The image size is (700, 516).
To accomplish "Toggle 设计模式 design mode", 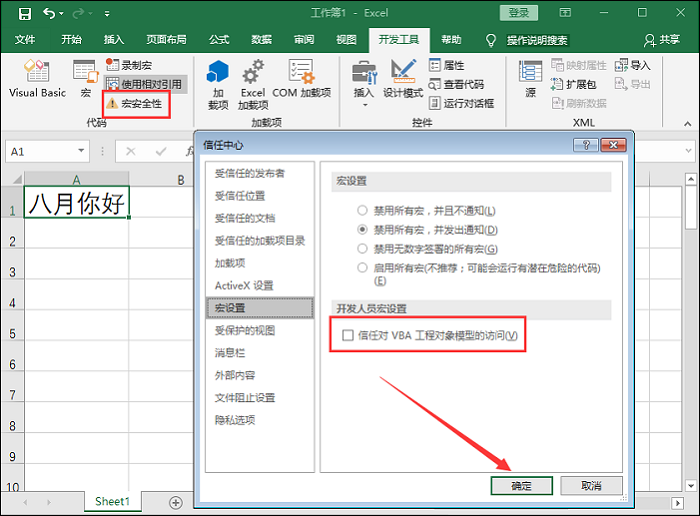I will point(403,79).
